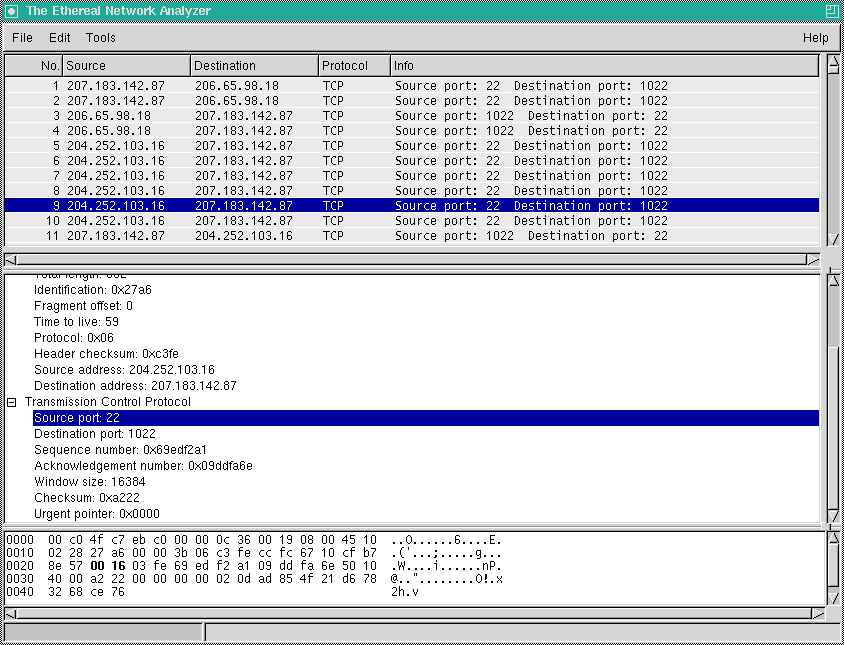Open the Tools menu
Screen dimensions: 844x645
99,38
